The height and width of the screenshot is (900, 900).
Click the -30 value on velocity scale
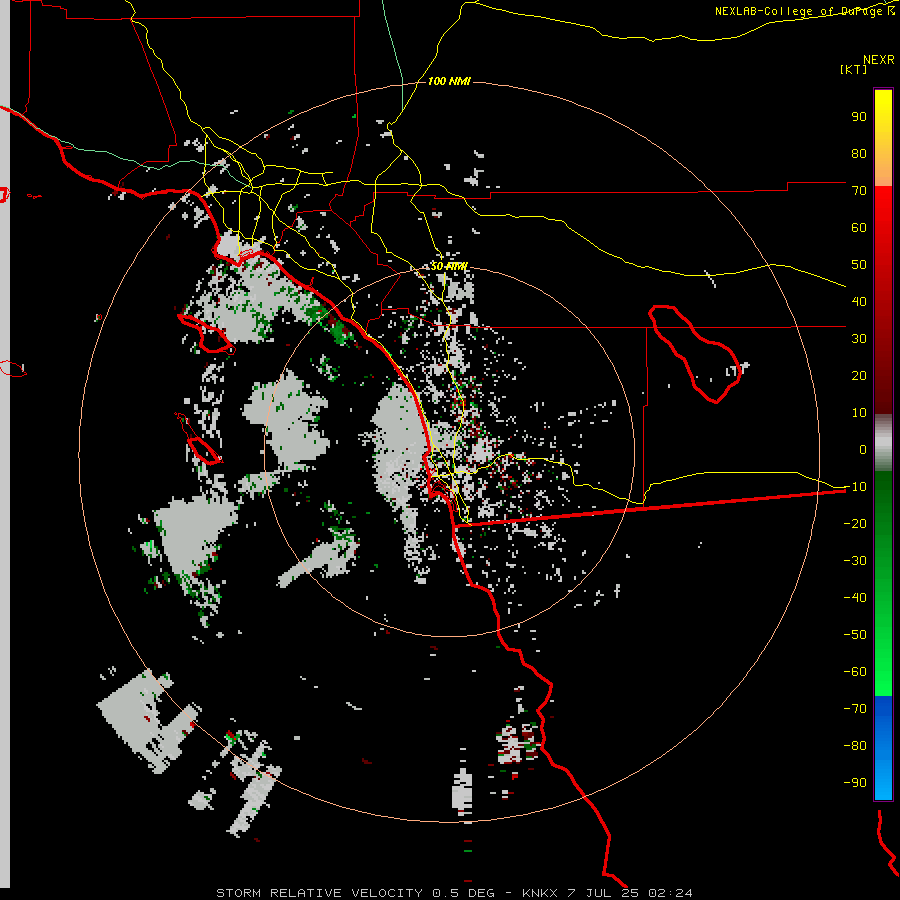click(855, 561)
